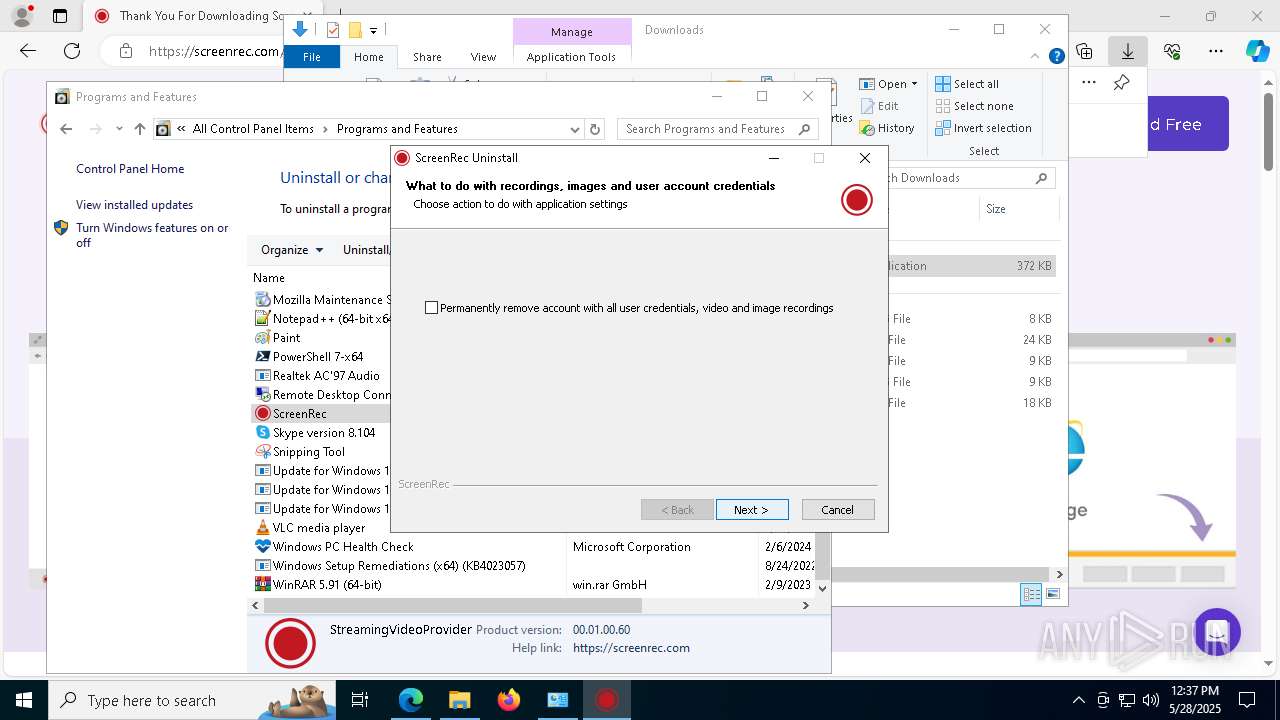This screenshot has height=720, width=1280.
Task: Refresh the Programs and Features address bar
Action: [x=595, y=129]
